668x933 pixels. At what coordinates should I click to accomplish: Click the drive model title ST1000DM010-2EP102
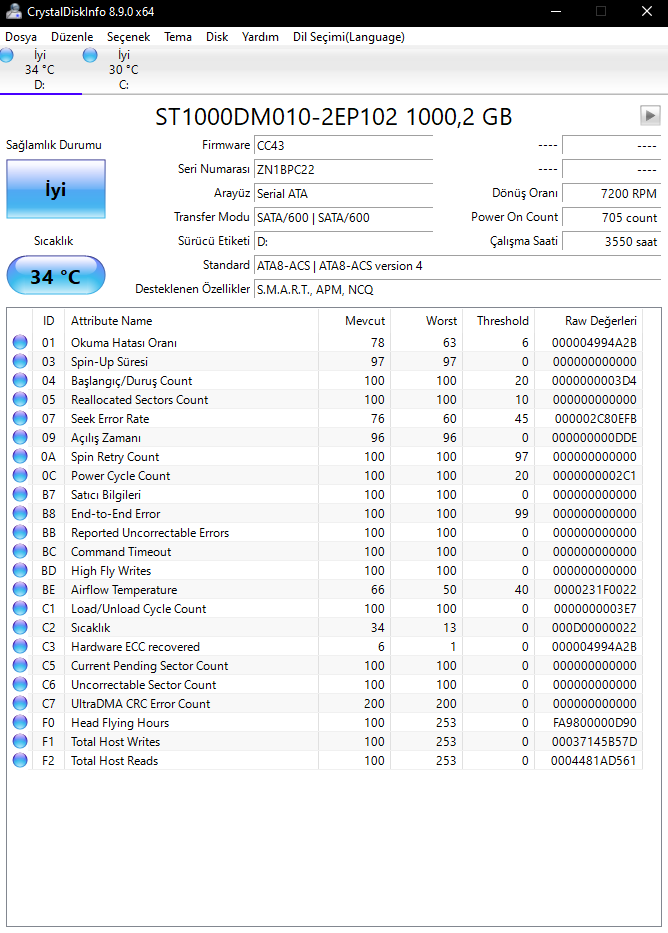333,117
